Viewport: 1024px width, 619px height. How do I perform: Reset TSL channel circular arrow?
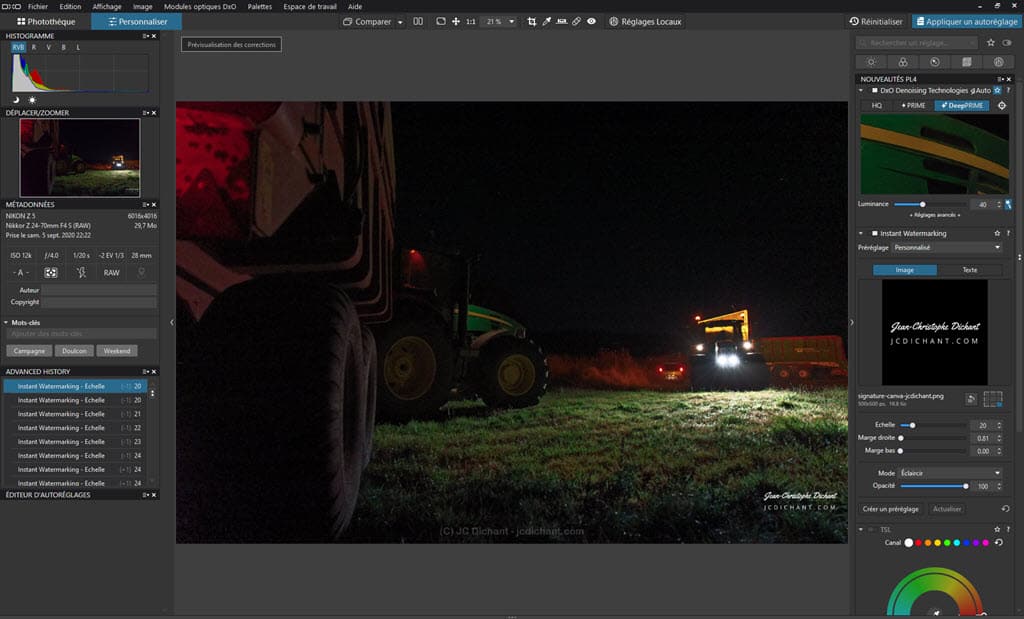point(999,543)
